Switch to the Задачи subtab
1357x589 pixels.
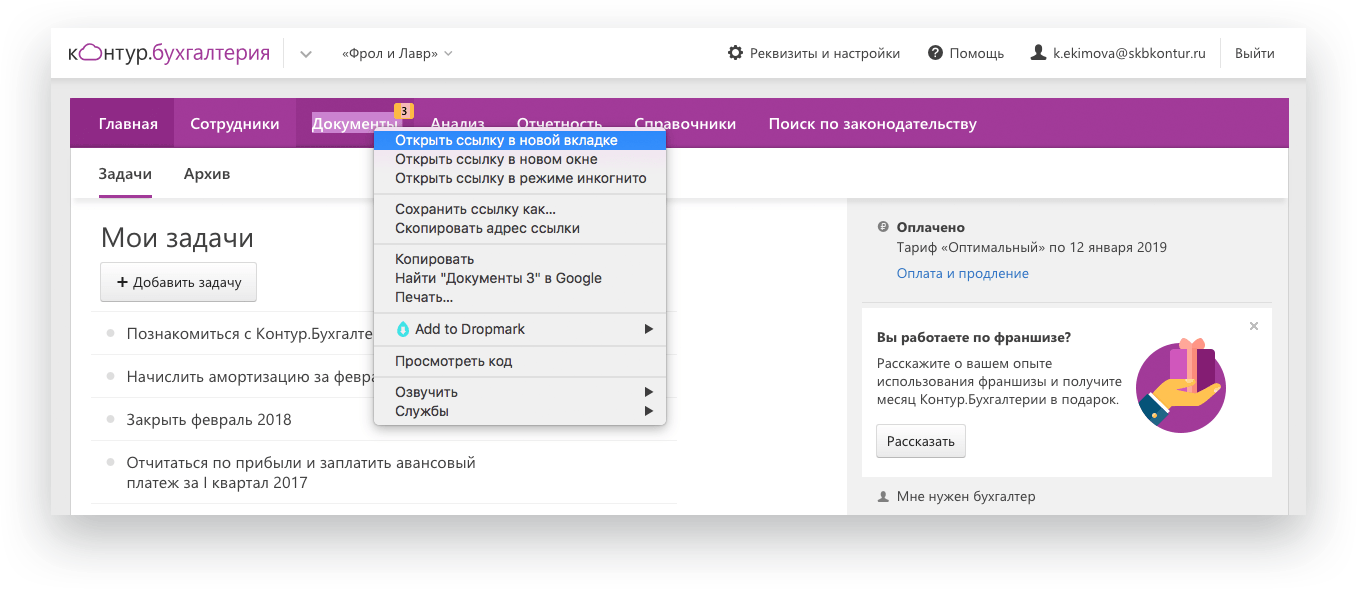(x=125, y=174)
